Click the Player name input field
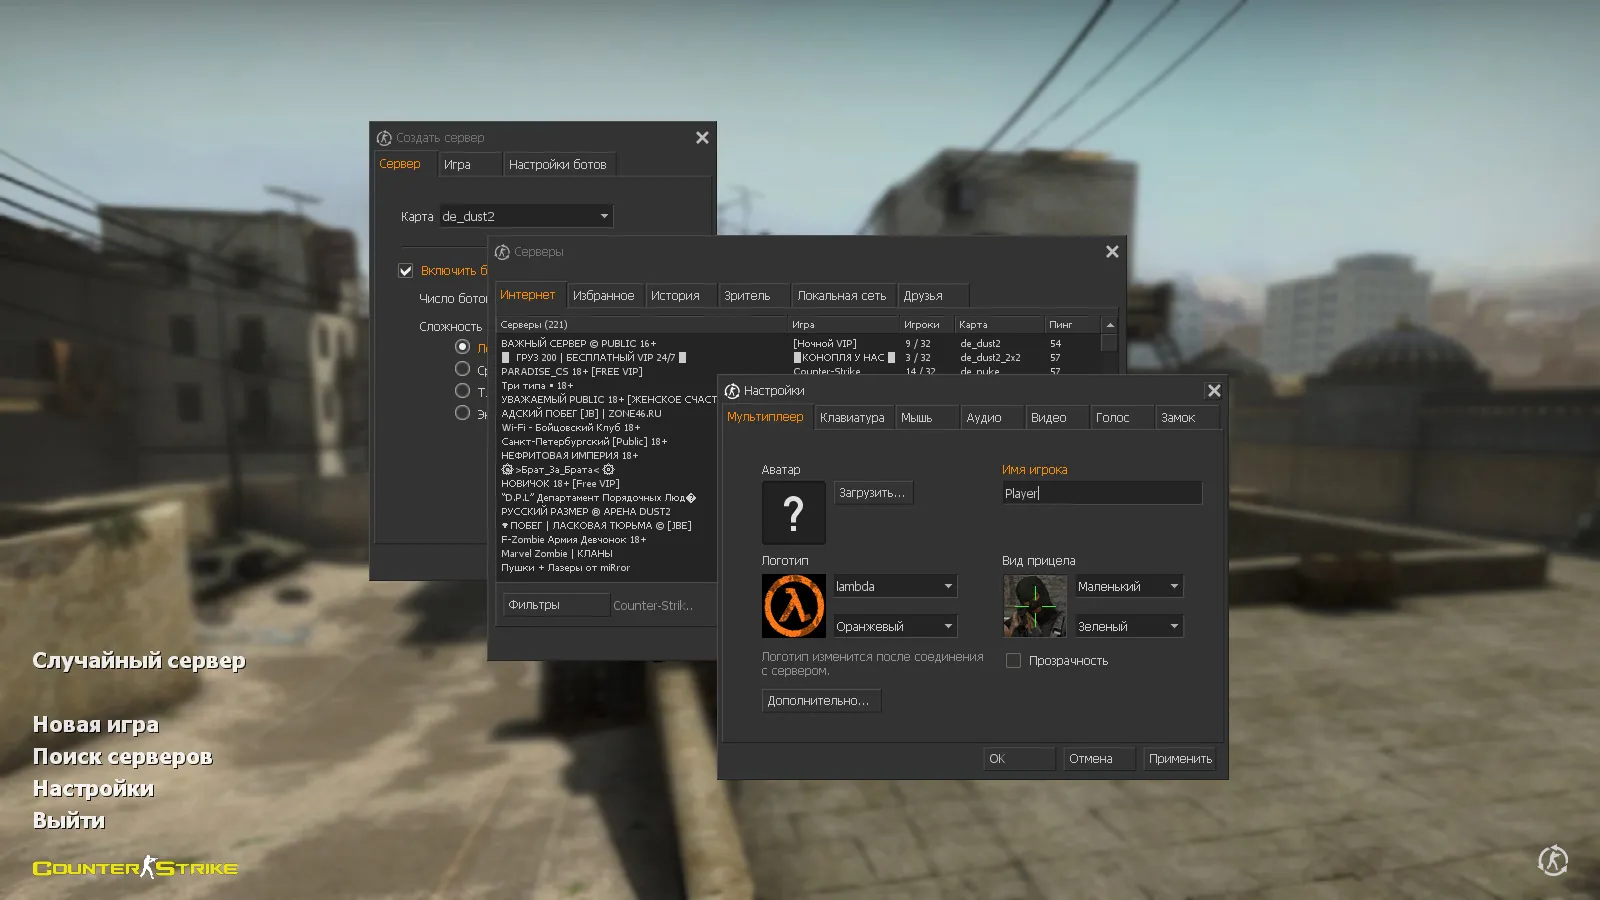1600x900 pixels. [x=1100, y=492]
